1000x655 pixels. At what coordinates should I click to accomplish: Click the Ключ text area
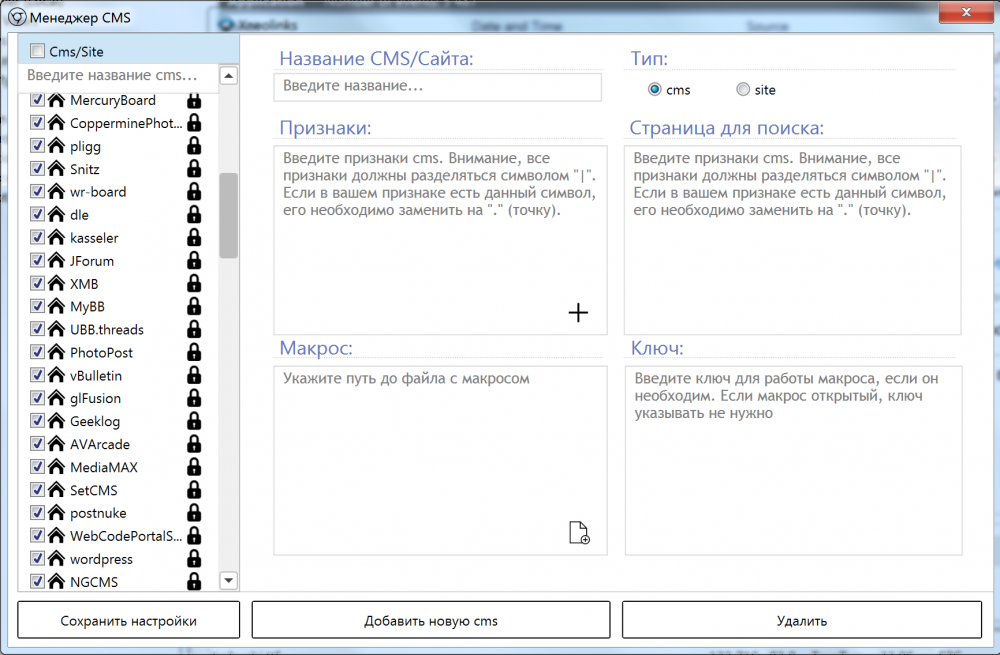coord(793,460)
